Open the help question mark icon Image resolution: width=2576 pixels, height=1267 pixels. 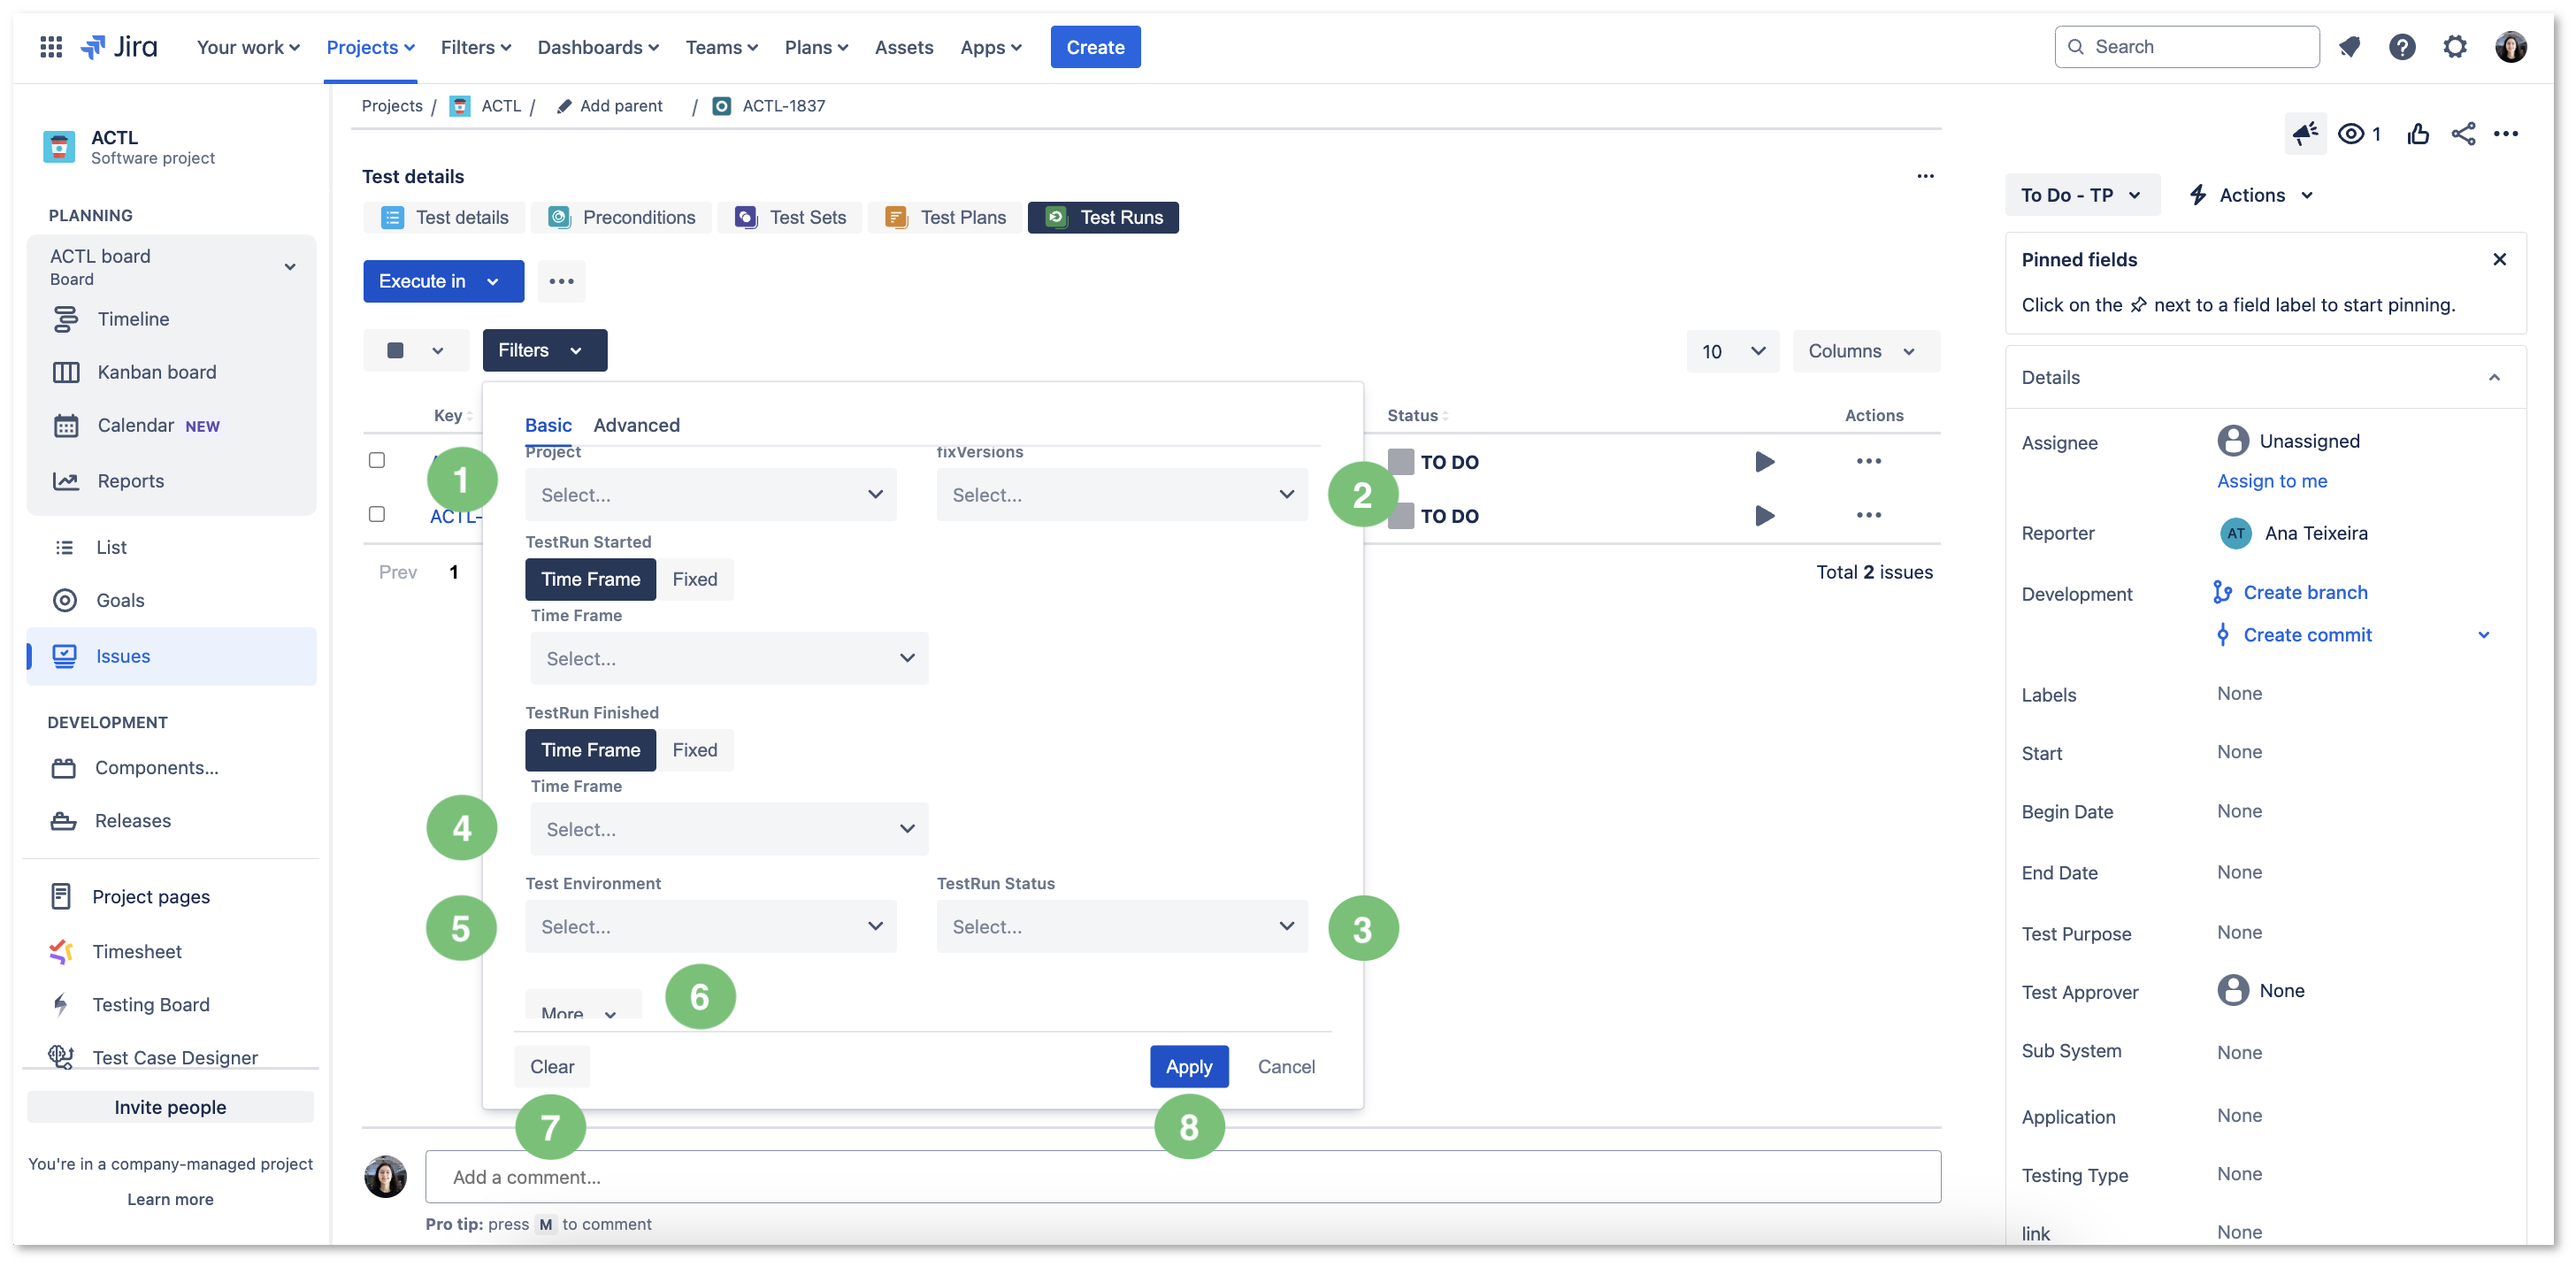pyautogui.click(x=2402, y=47)
